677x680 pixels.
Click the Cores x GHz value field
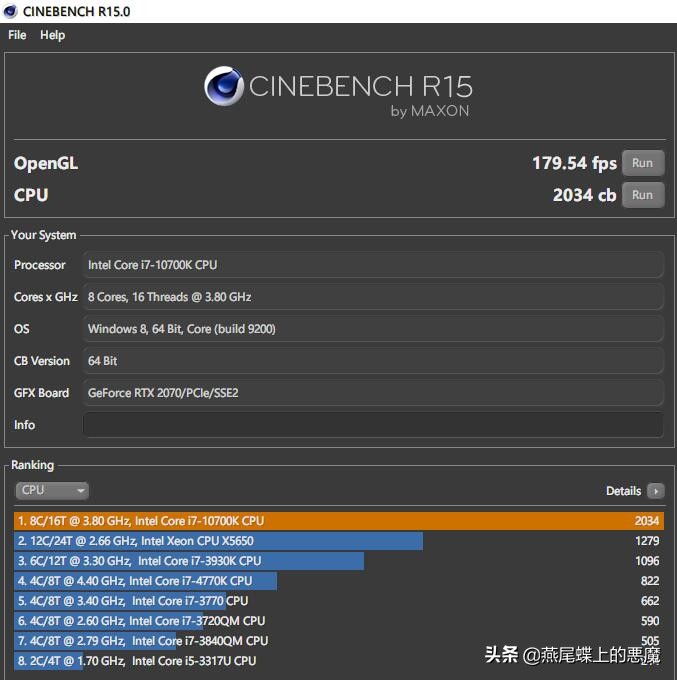(x=373, y=297)
